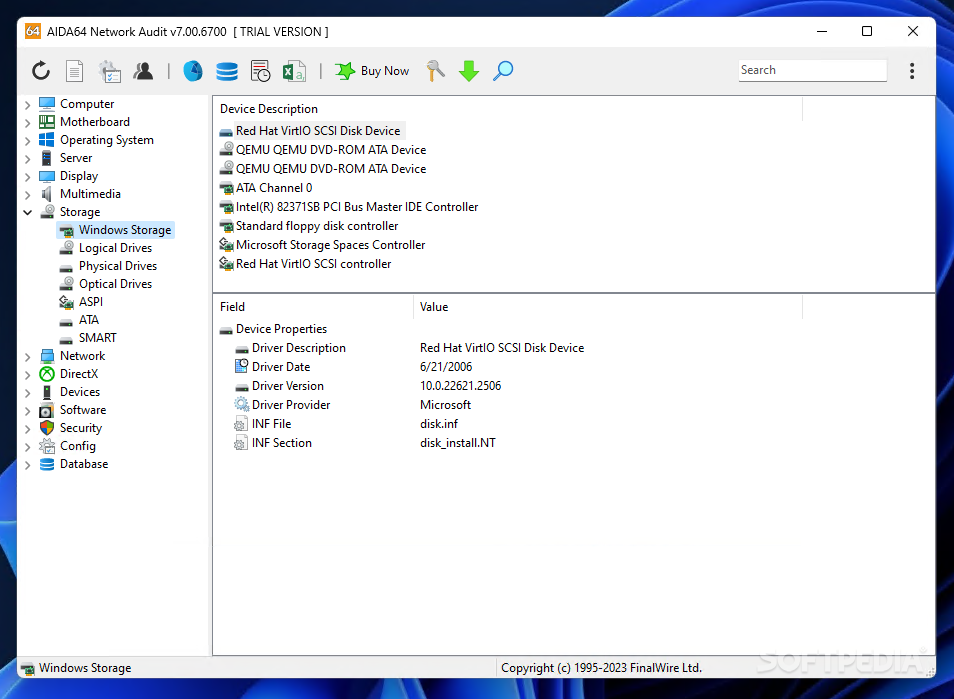Click the Devices icon in tree
The height and width of the screenshot is (699, 954).
tap(47, 392)
